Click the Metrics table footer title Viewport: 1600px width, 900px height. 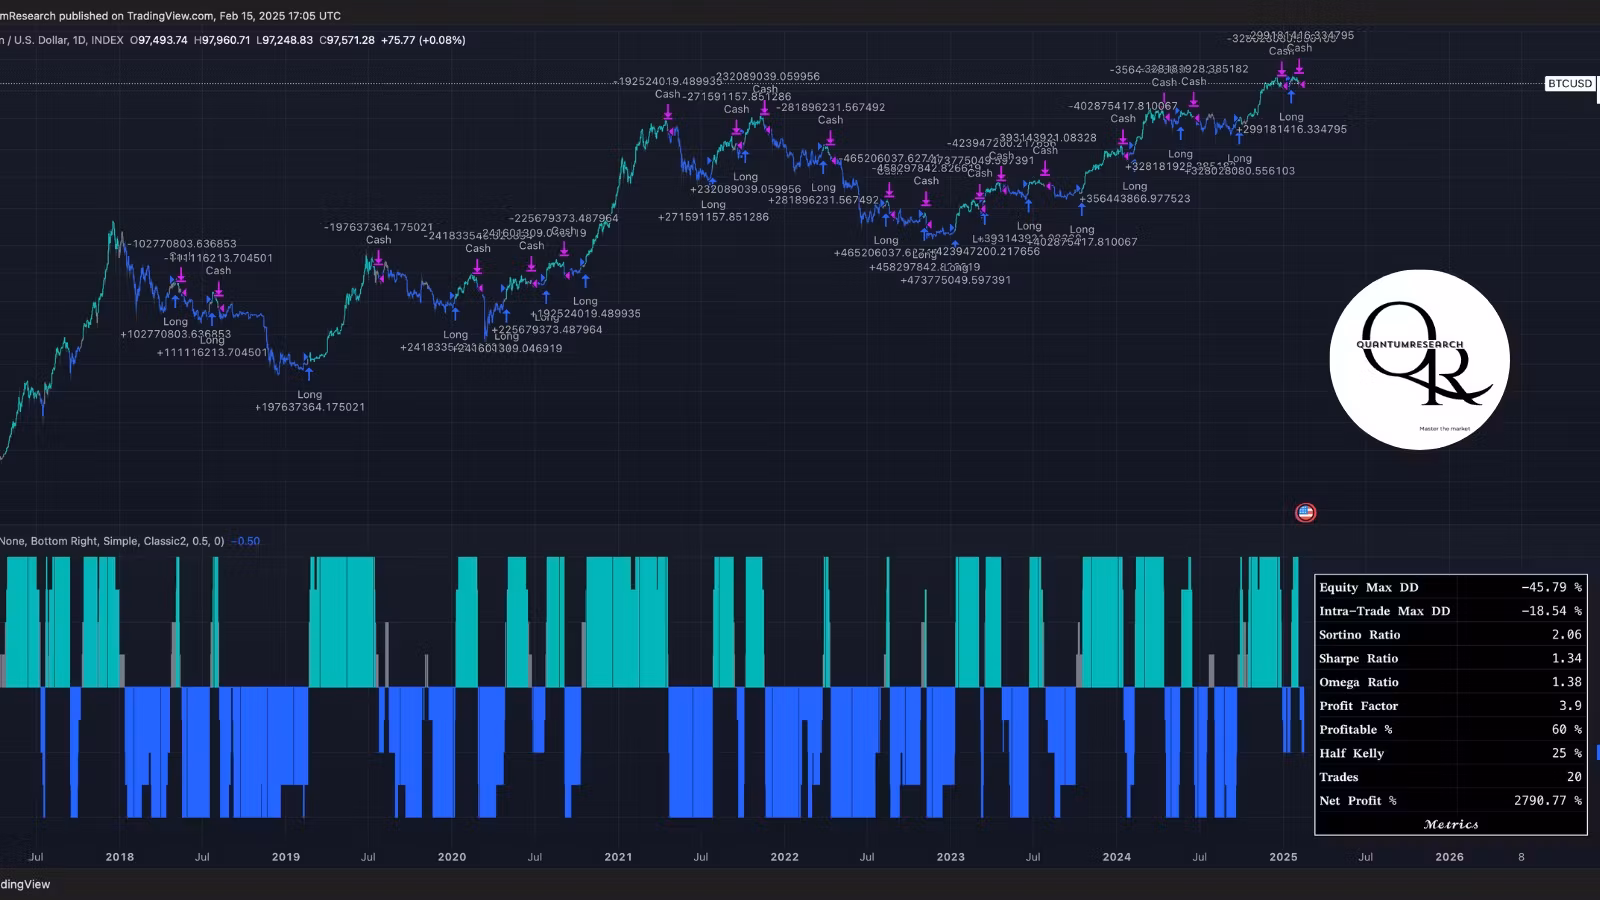[1450, 825]
